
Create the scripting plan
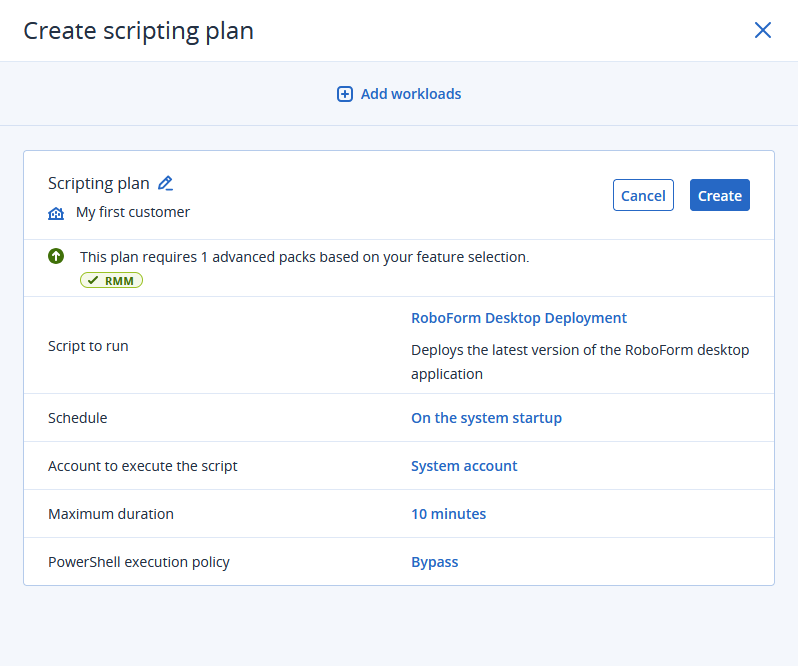tap(720, 195)
